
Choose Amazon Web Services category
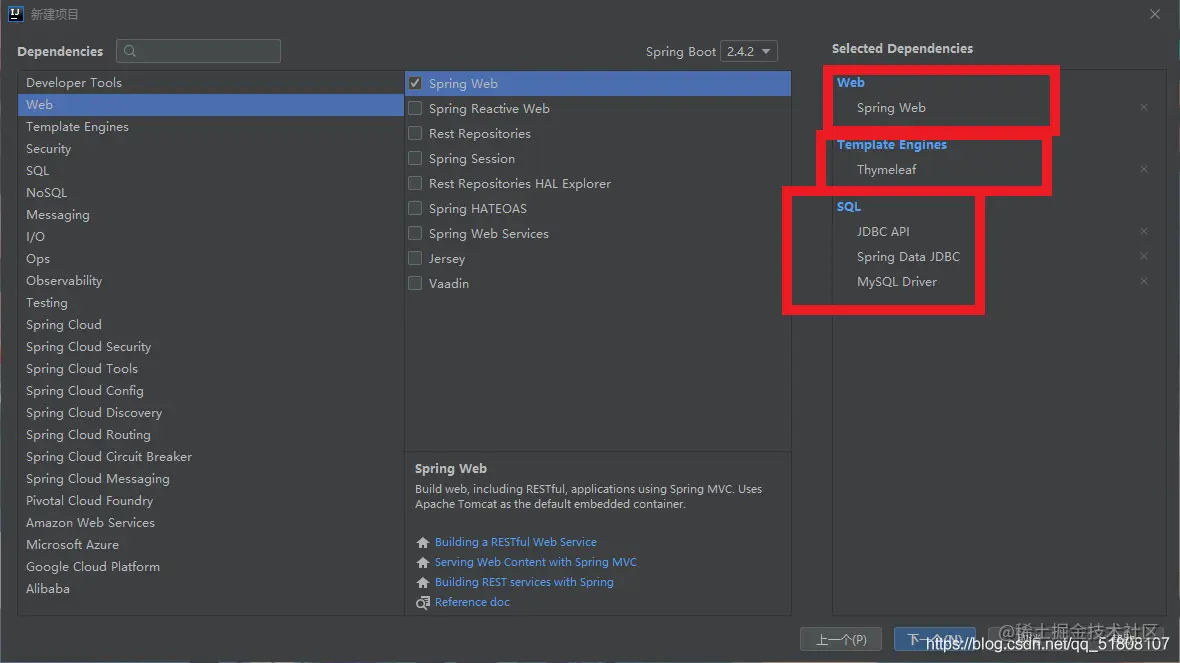pyautogui.click(x=211, y=522)
